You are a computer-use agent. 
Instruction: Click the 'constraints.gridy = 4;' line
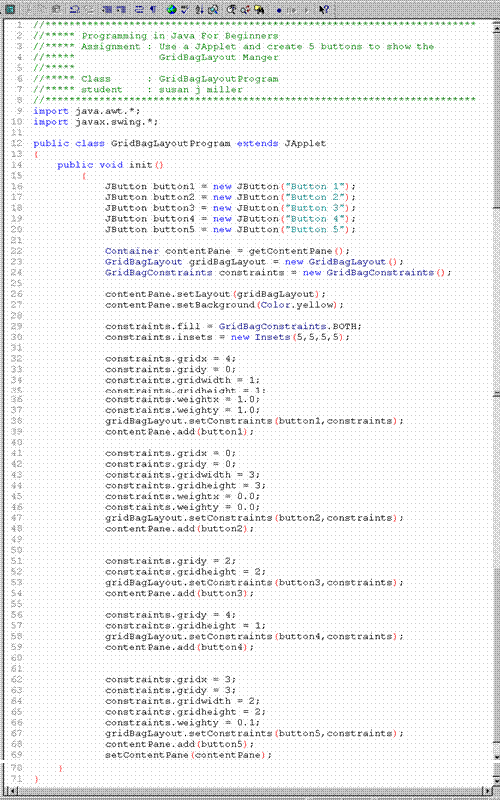coord(170,615)
